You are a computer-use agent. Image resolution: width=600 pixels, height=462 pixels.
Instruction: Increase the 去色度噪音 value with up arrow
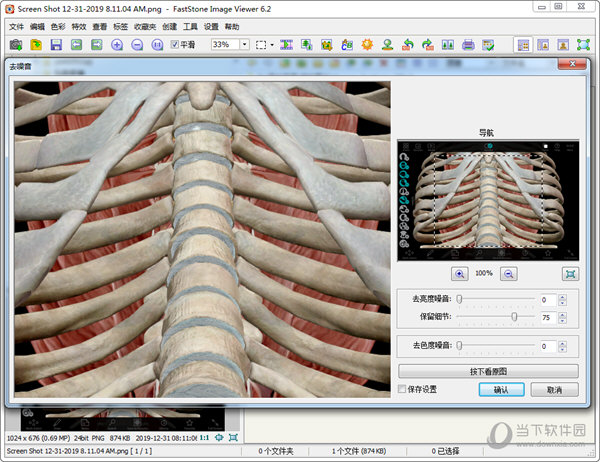(x=562, y=343)
